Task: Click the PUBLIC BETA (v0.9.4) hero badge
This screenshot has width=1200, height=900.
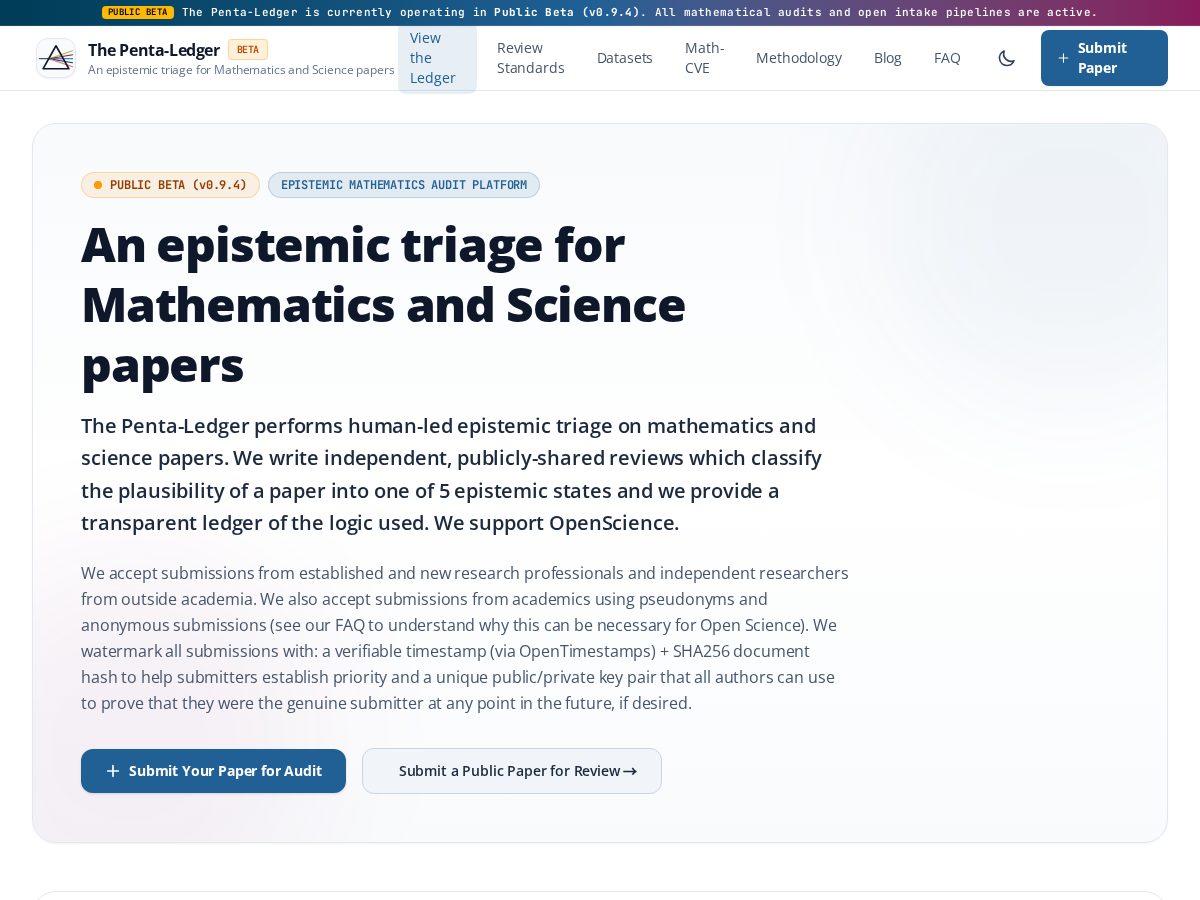Action: click(x=170, y=185)
